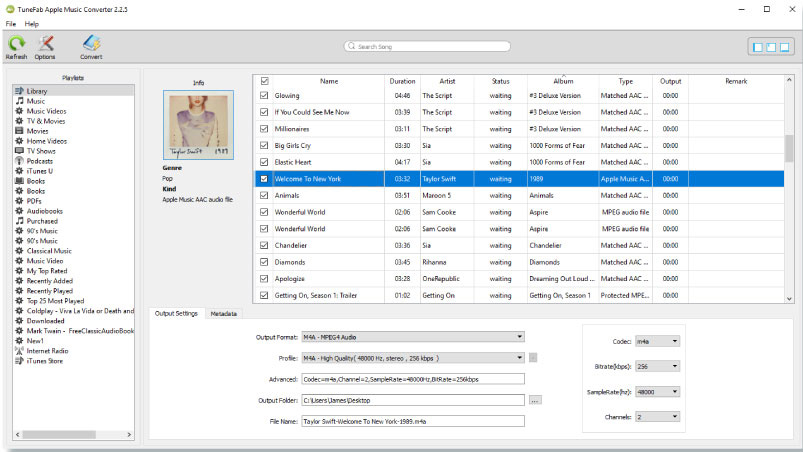Screen dimensions: 803x452
Task: Open the Output Format dropdown
Action: (413, 337)
